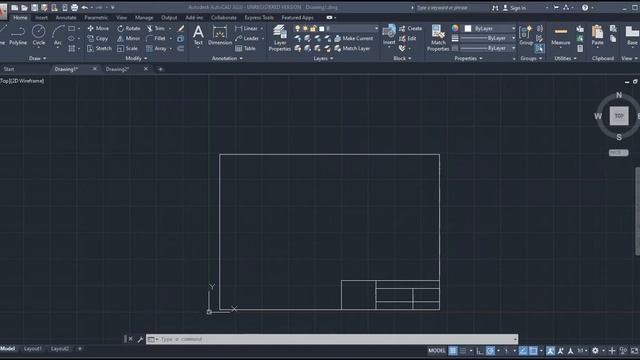Select the Polyline tool
This screenshot has height=360, width=640.
[x=18, y=35]
